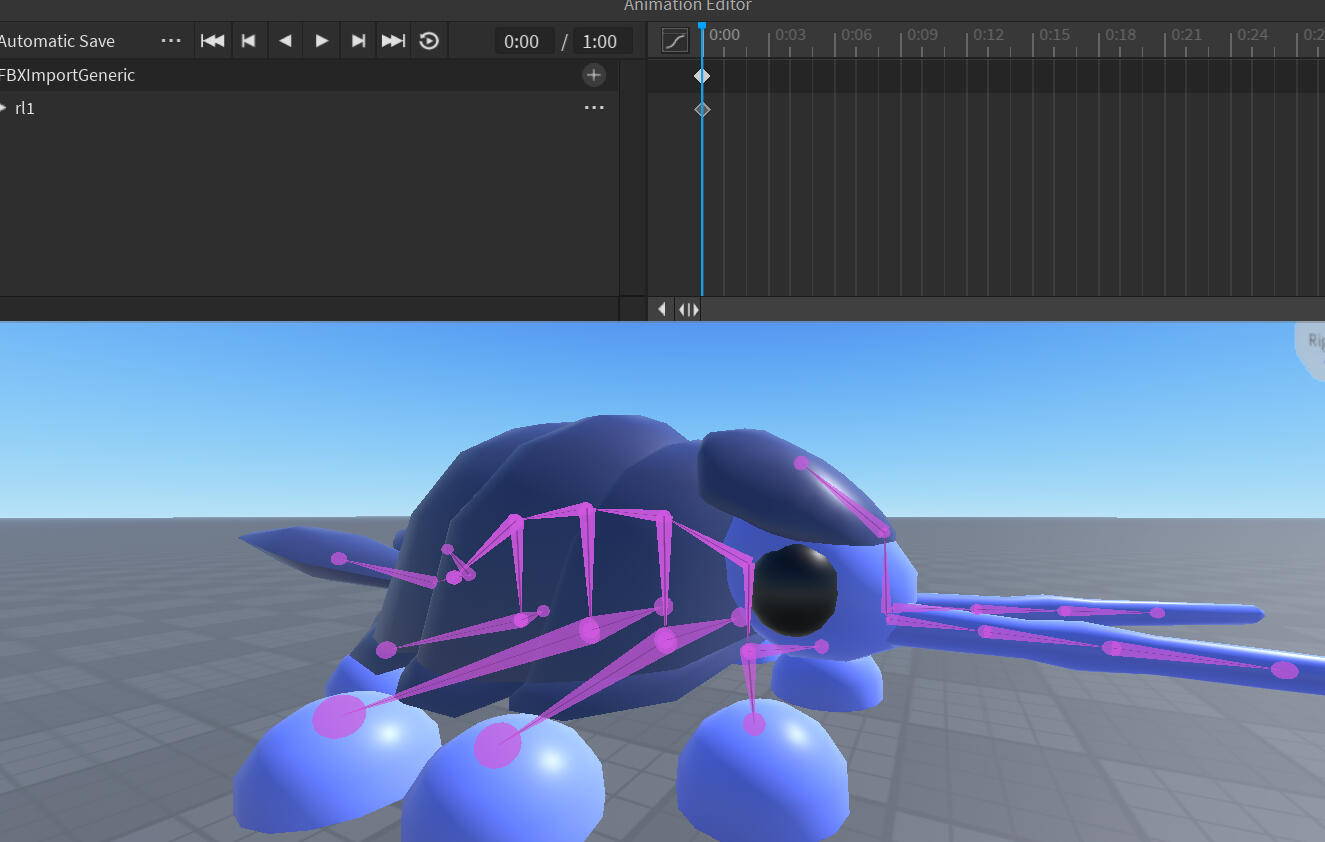Click the timeline scrollbar left arrow

(662, 309)
